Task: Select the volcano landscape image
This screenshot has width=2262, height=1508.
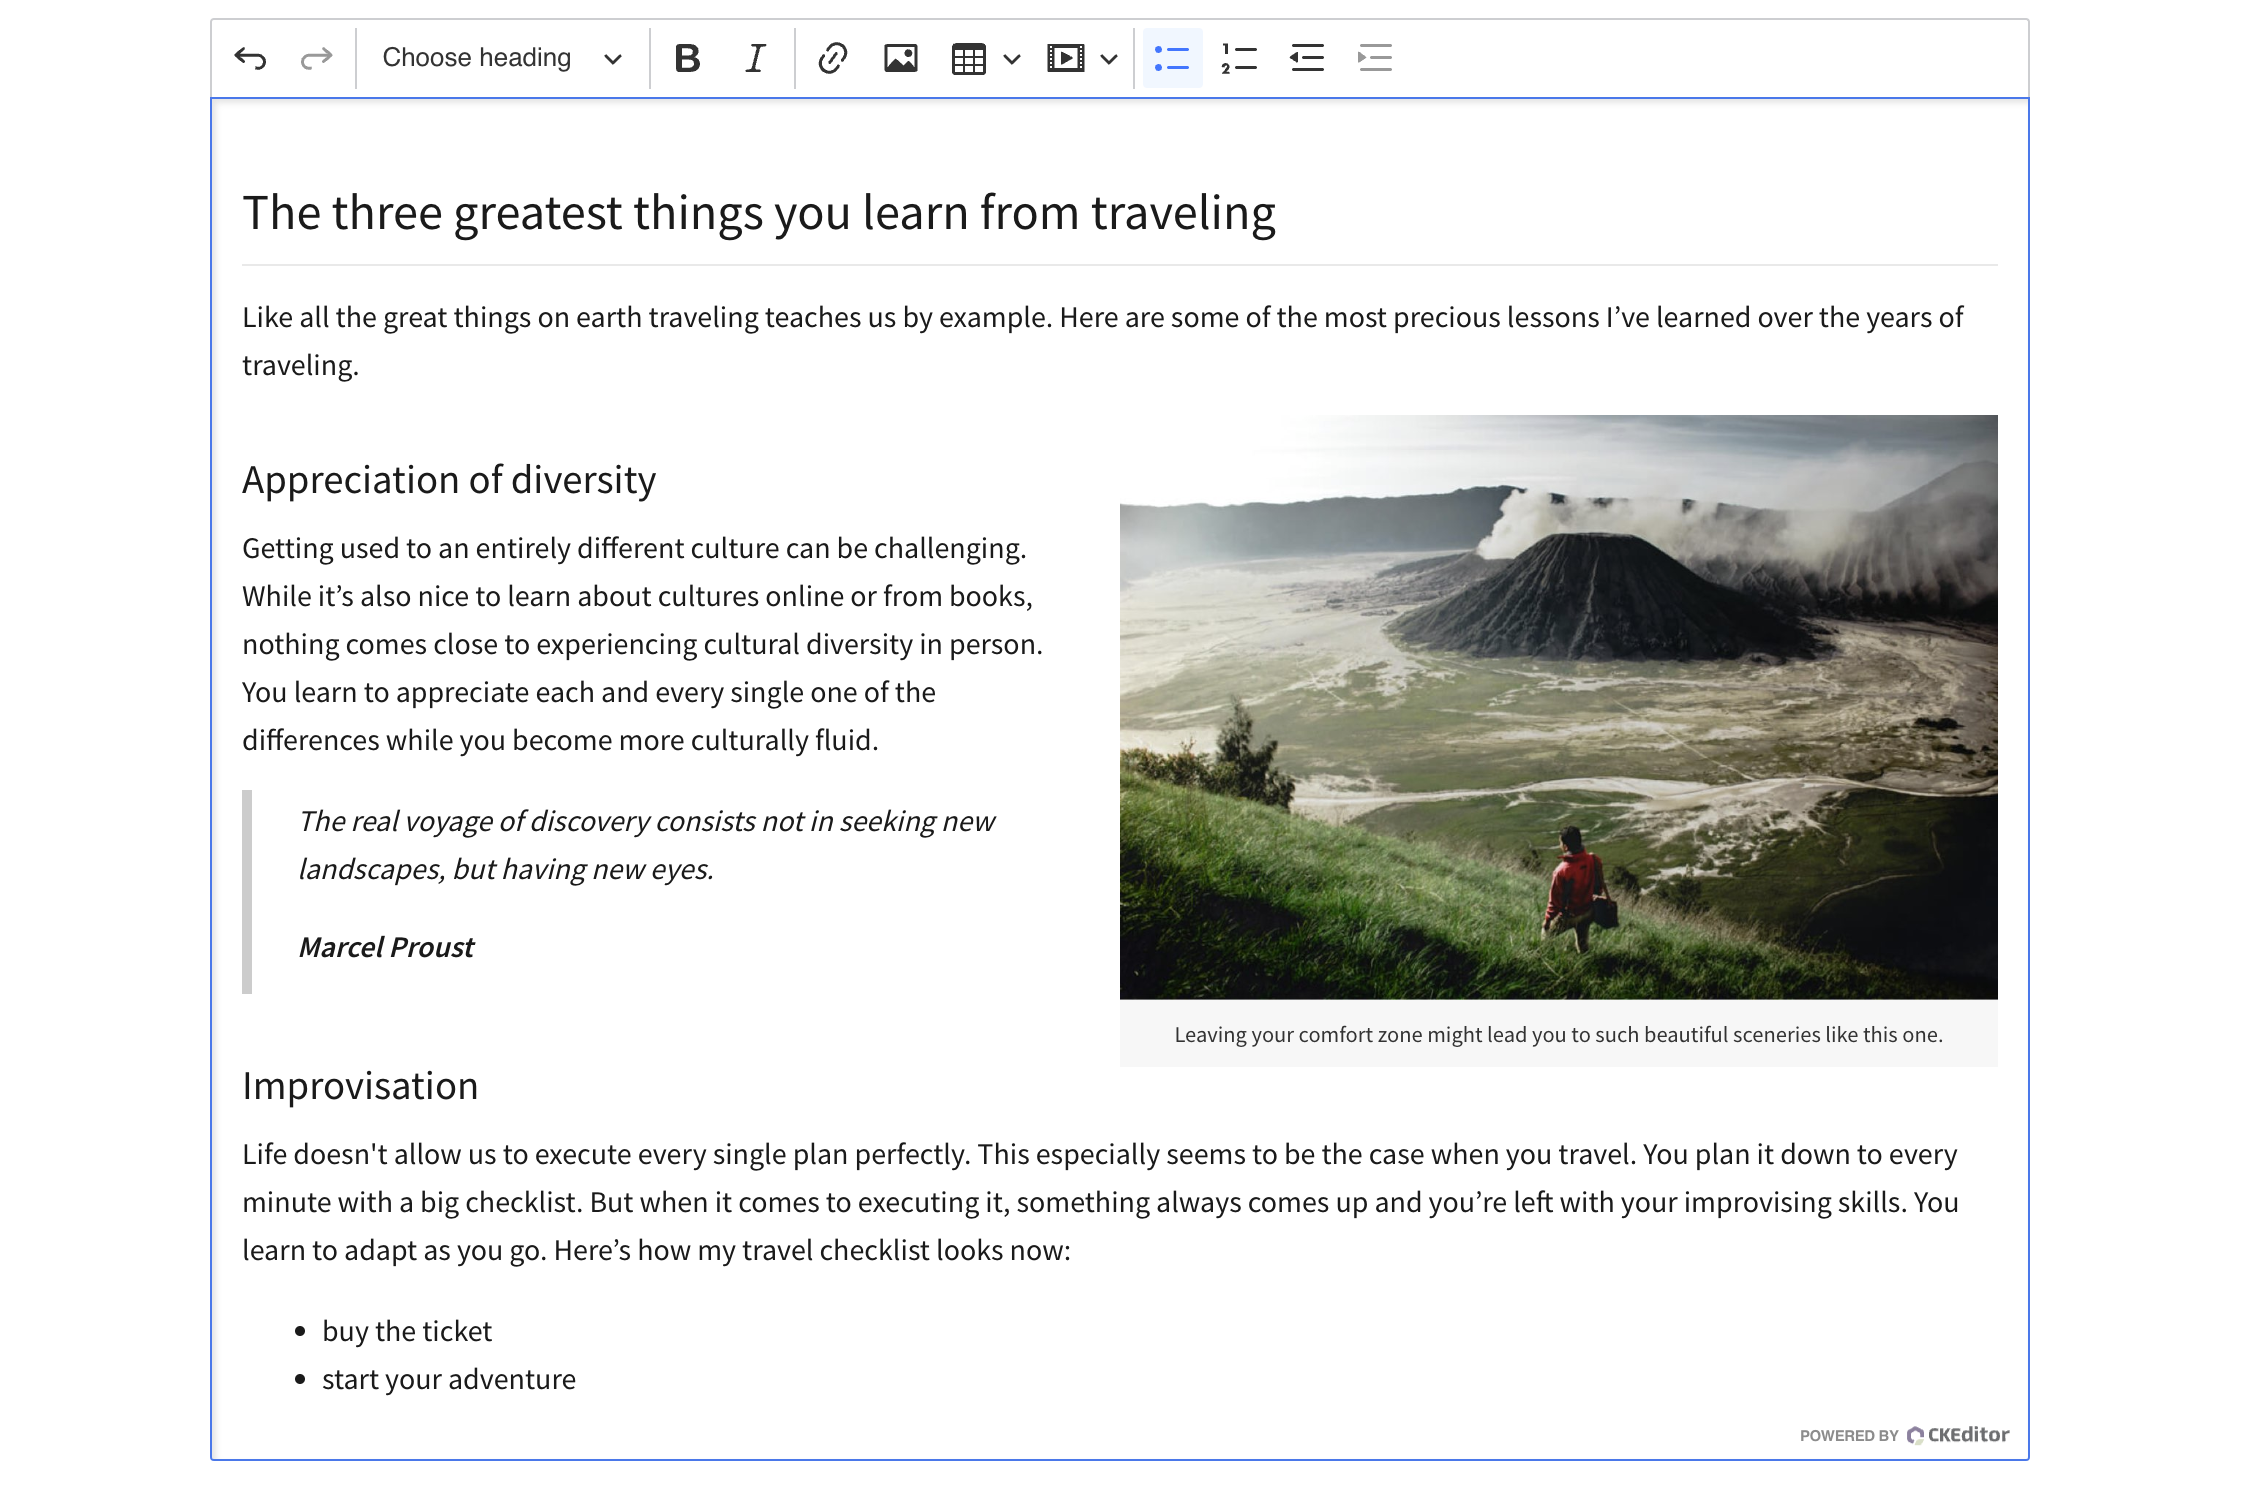Action: (1558, 706)
